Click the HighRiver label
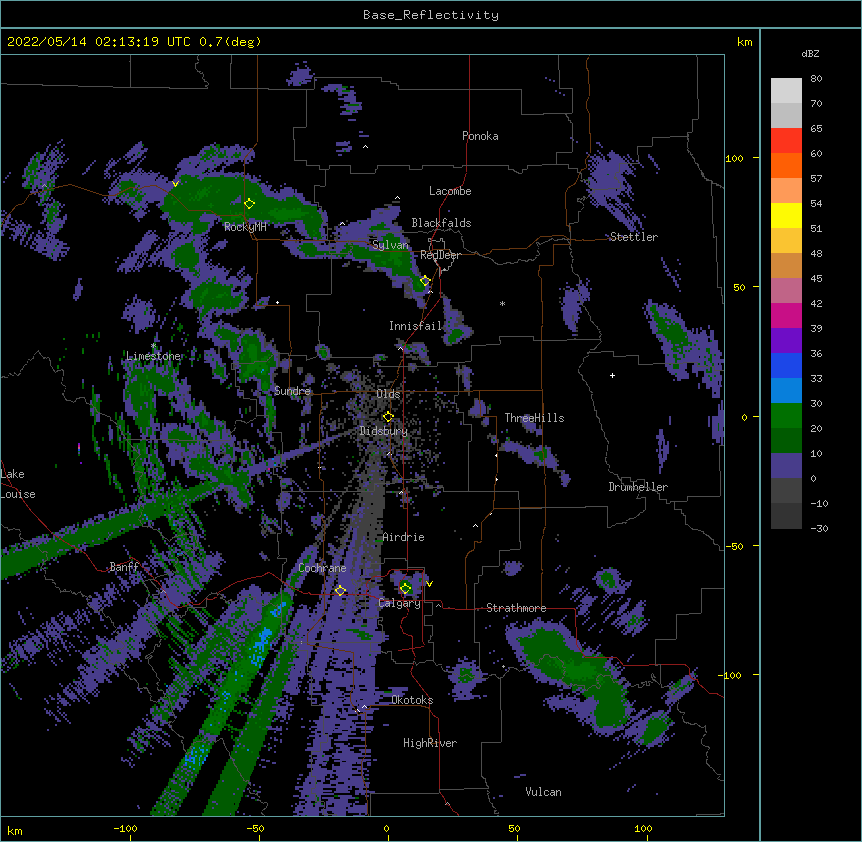862x842 pixels. [430, 743]
